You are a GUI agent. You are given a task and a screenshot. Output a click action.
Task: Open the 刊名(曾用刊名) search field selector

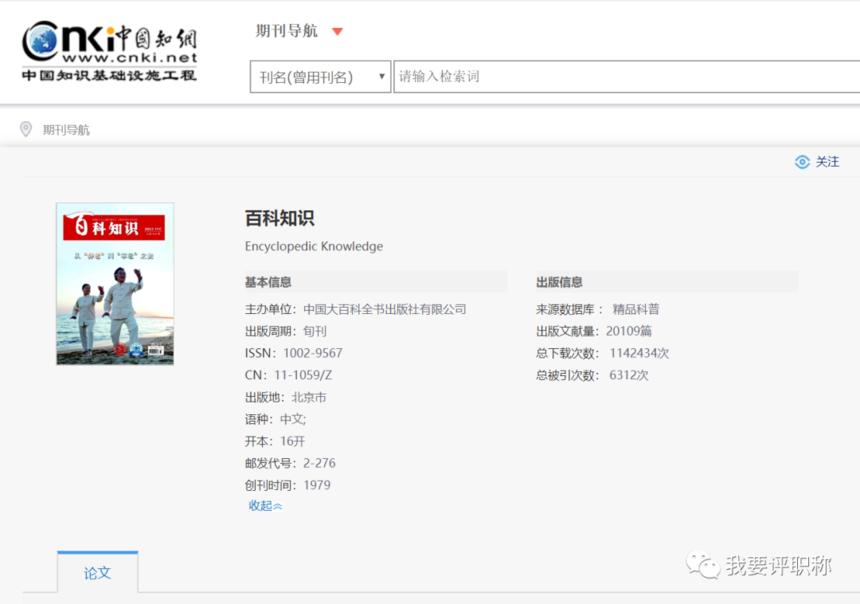[320, 77]
